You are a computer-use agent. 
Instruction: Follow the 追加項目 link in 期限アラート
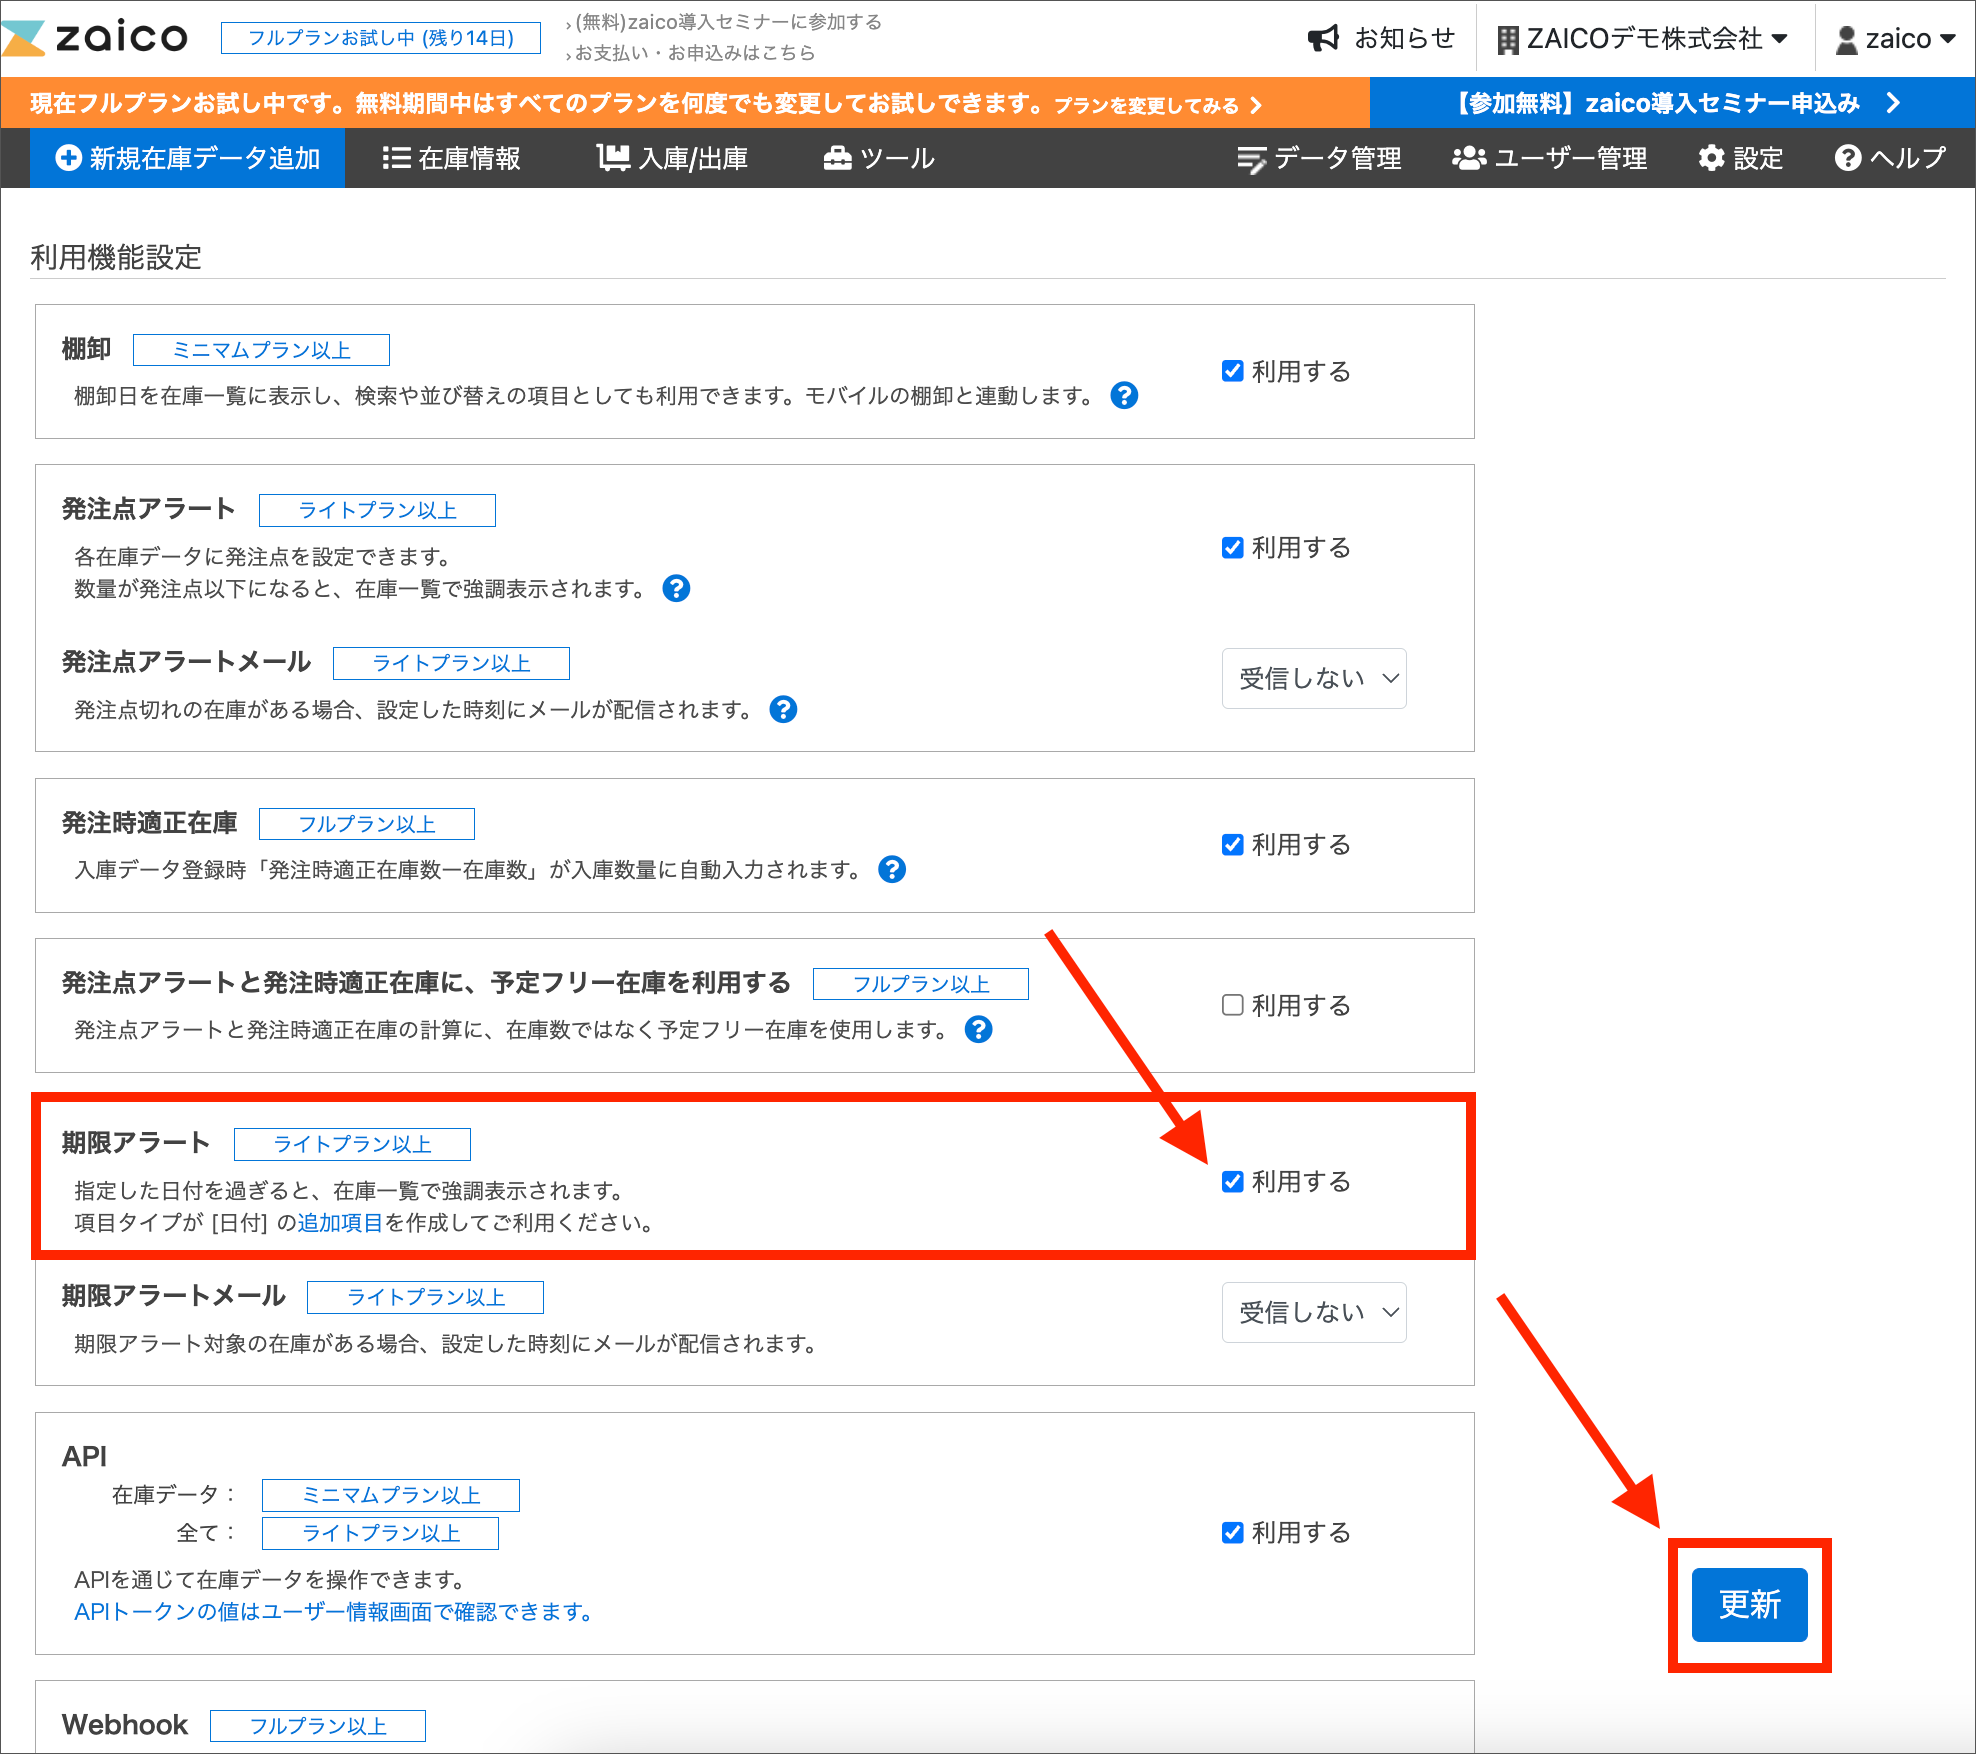pos(340,1222)
